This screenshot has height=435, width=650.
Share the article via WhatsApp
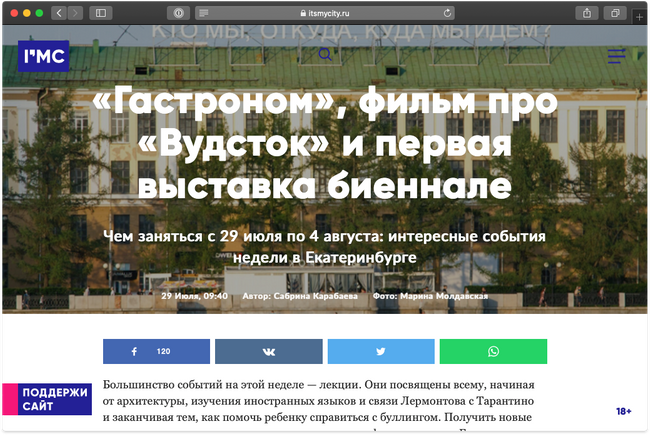(493, 352)
